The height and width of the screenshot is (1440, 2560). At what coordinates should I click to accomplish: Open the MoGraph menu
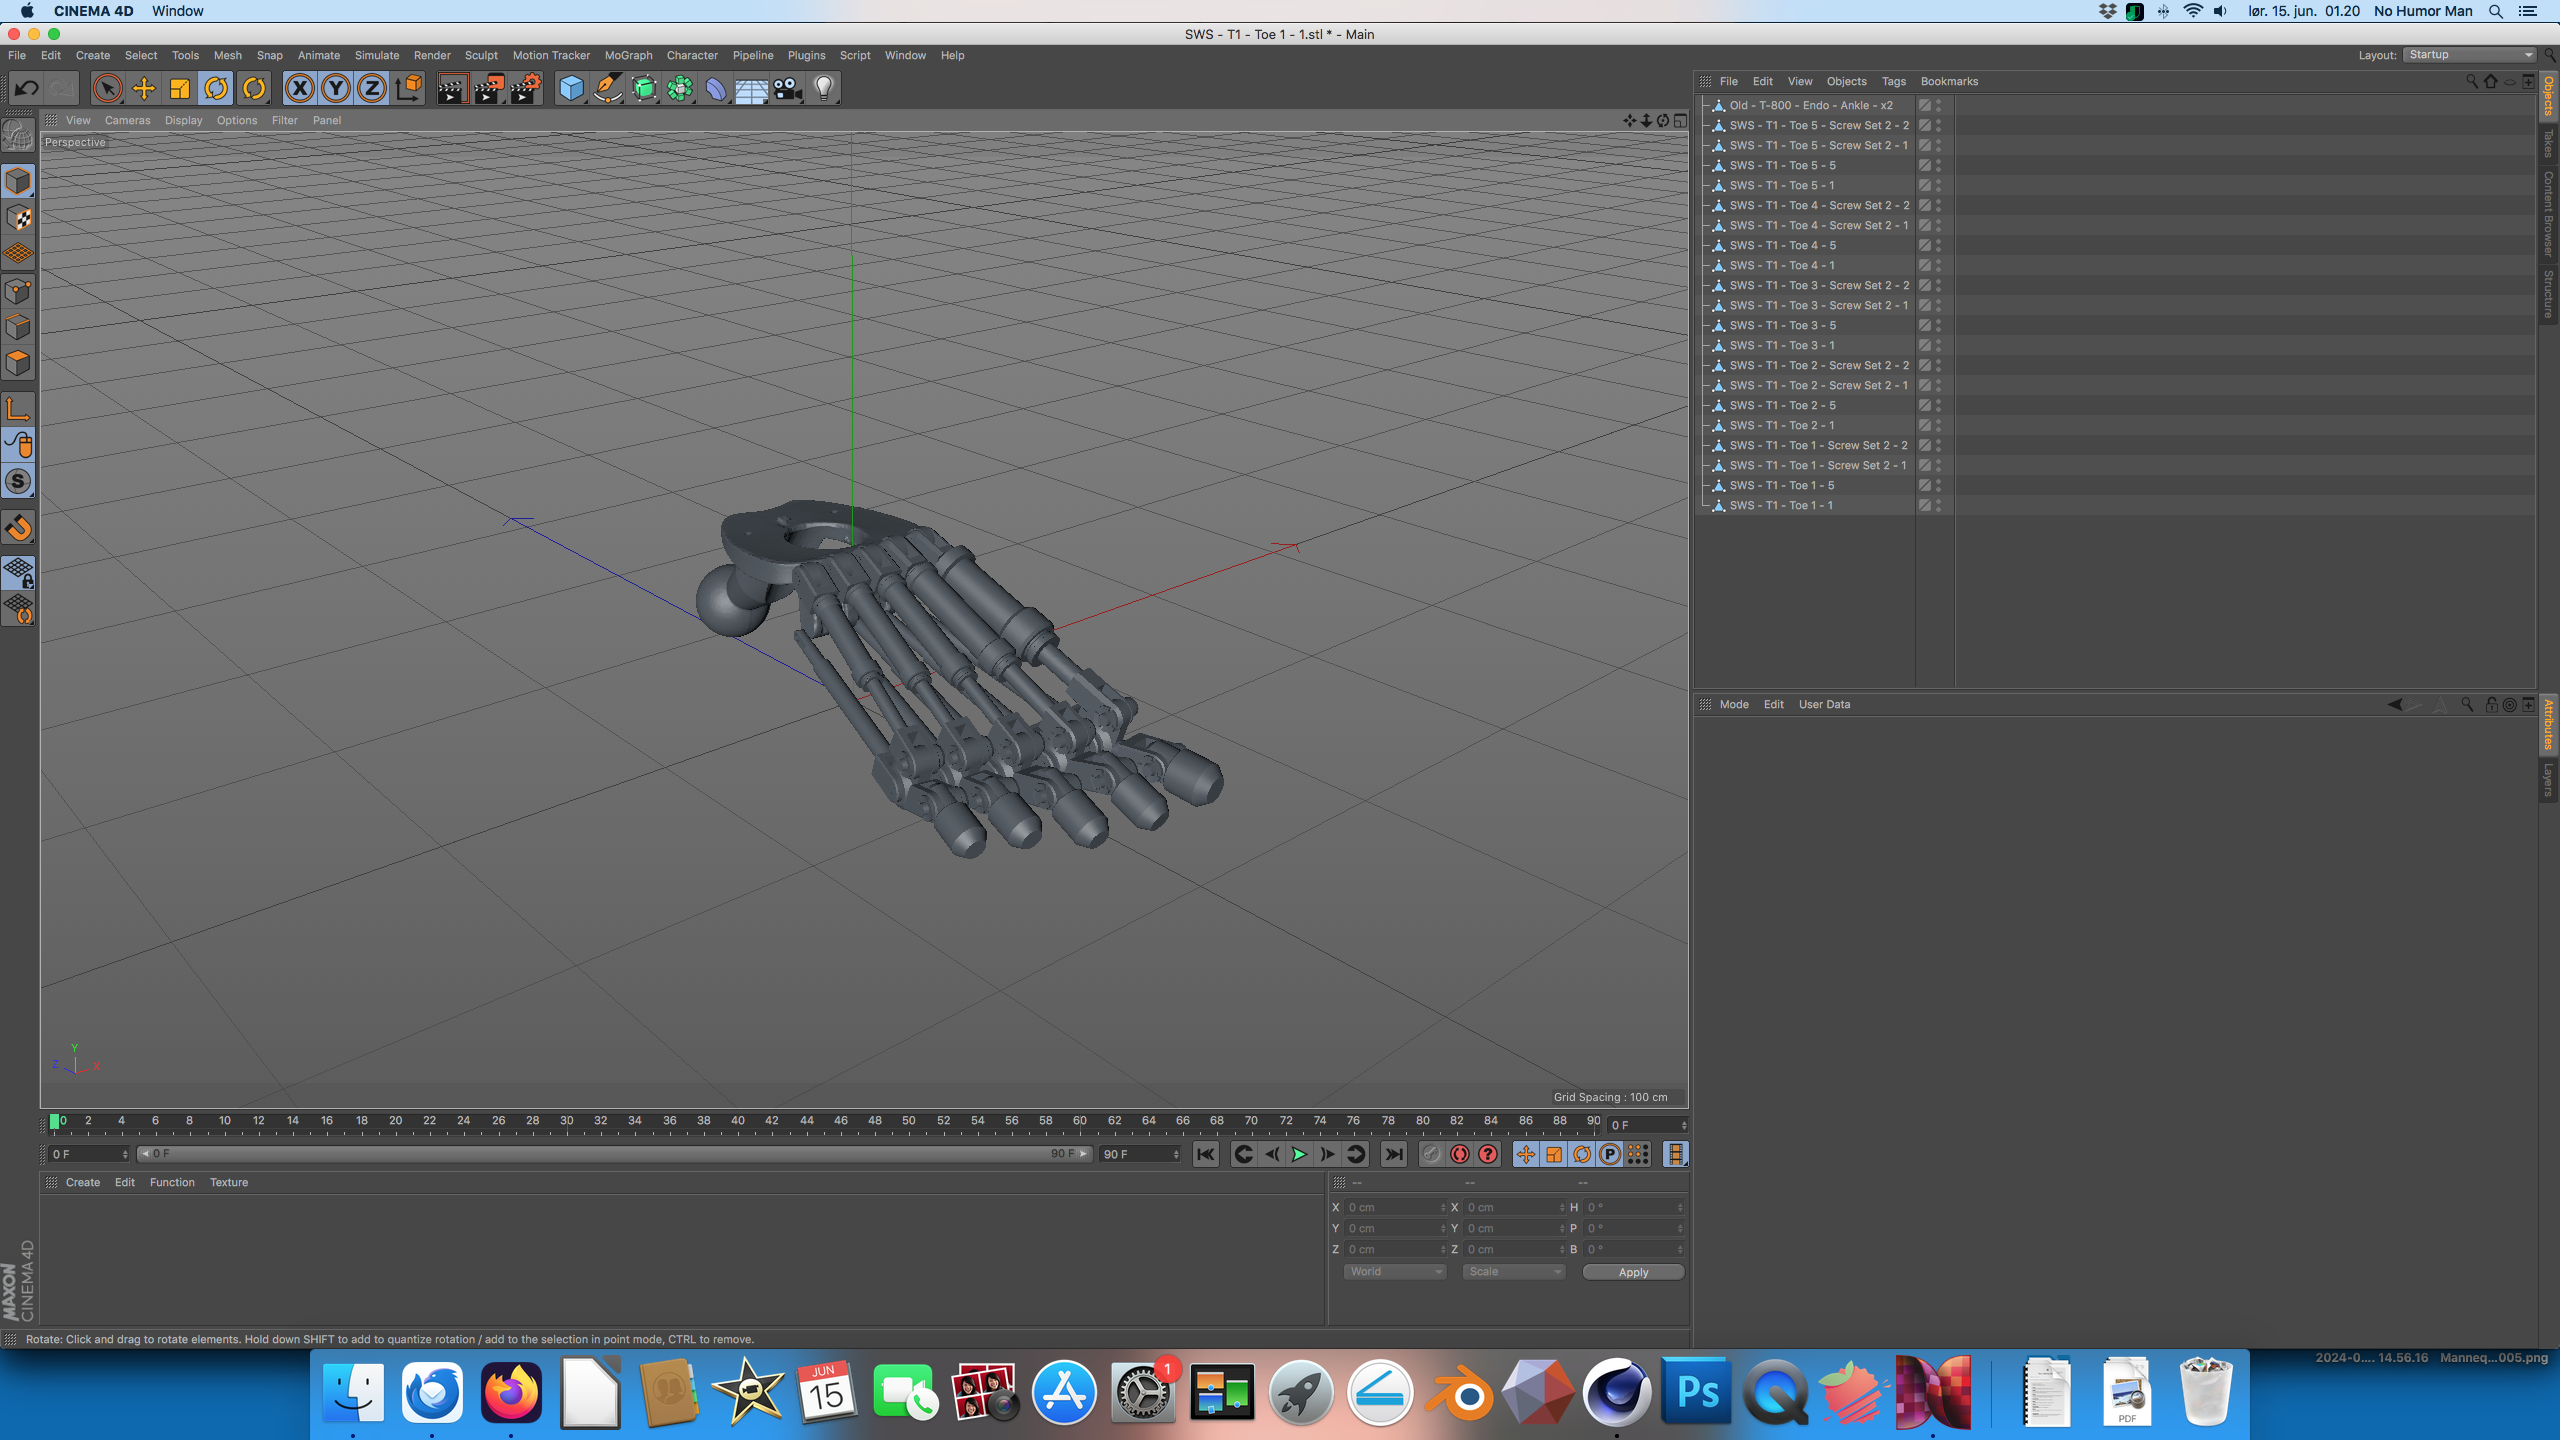point(628,55)
